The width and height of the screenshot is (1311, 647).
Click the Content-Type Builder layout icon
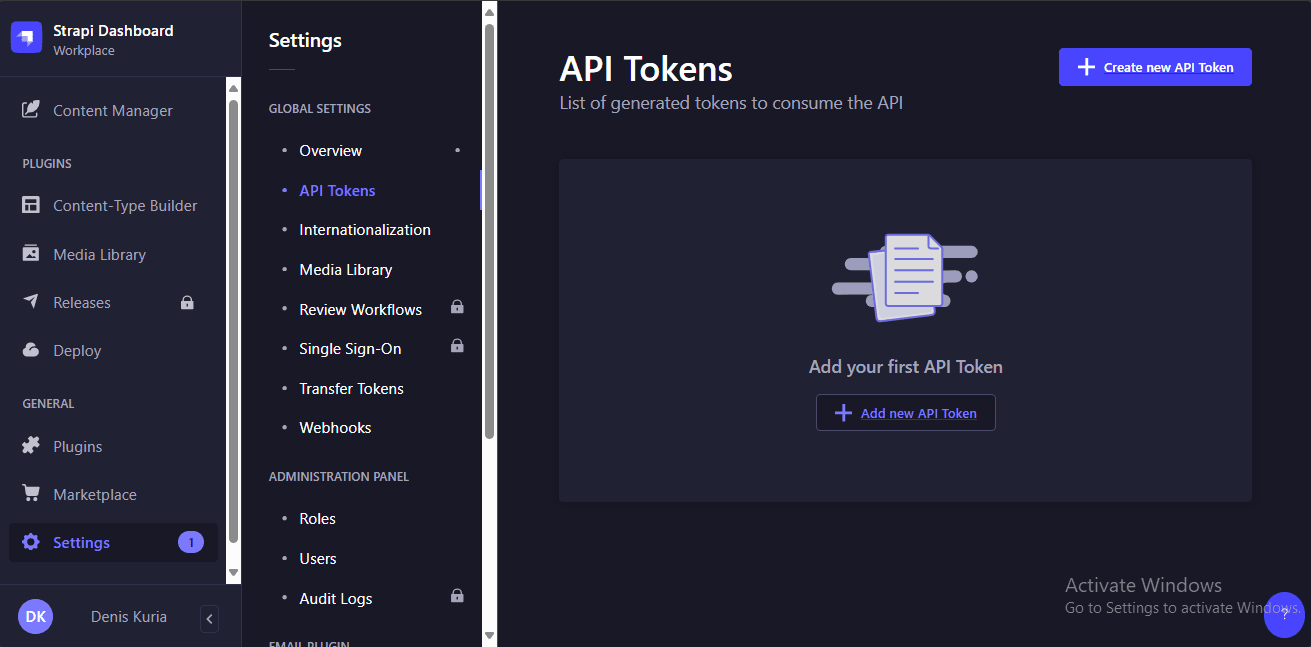tap(31, 205)
